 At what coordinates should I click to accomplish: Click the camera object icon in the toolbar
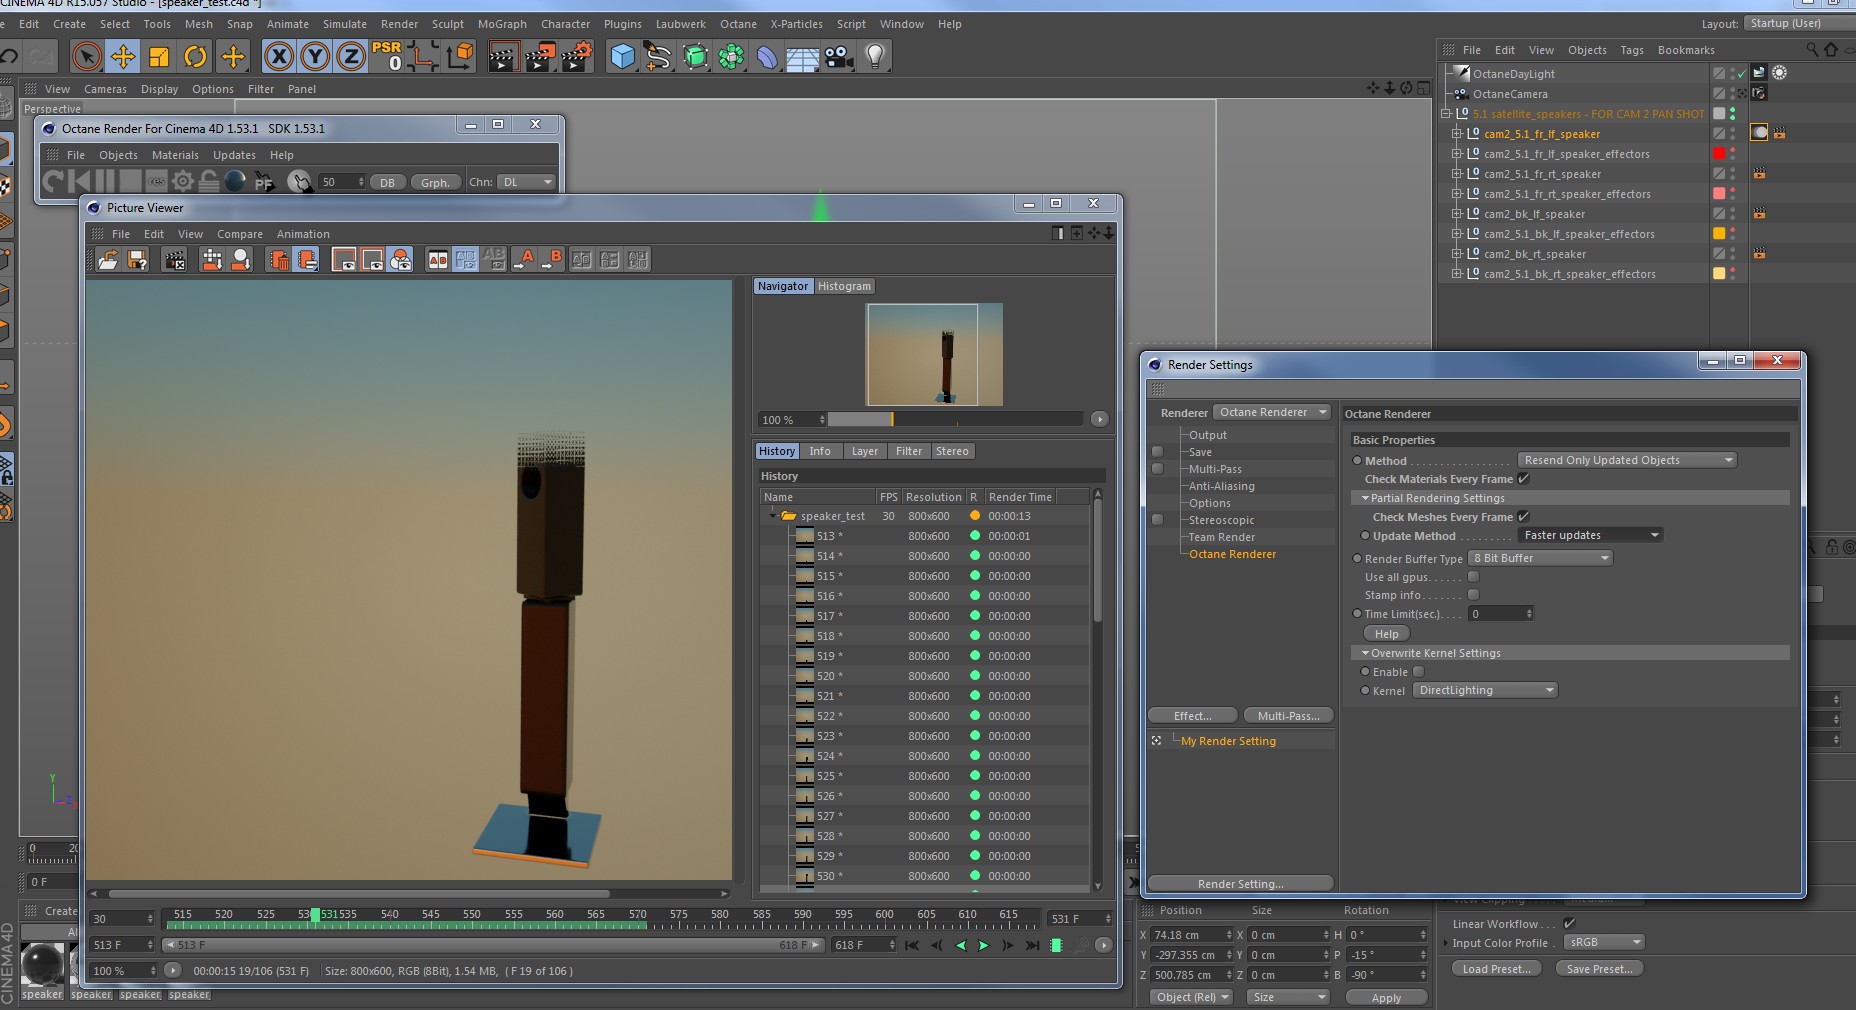pos(839,57)
